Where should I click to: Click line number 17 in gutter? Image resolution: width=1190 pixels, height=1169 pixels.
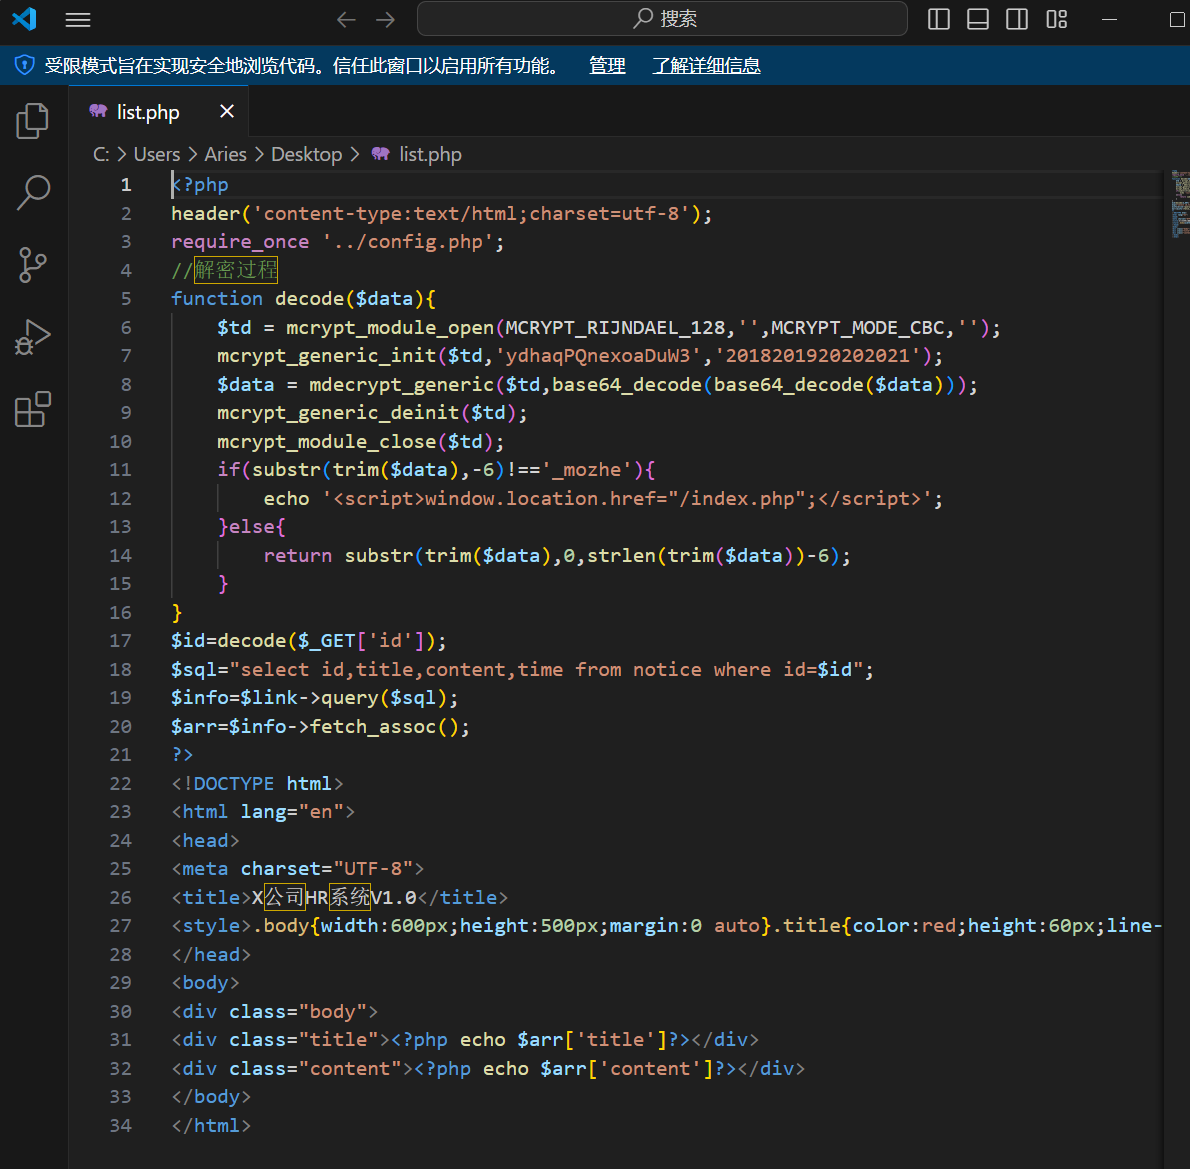pyautogui.click(x=120, y=641)
